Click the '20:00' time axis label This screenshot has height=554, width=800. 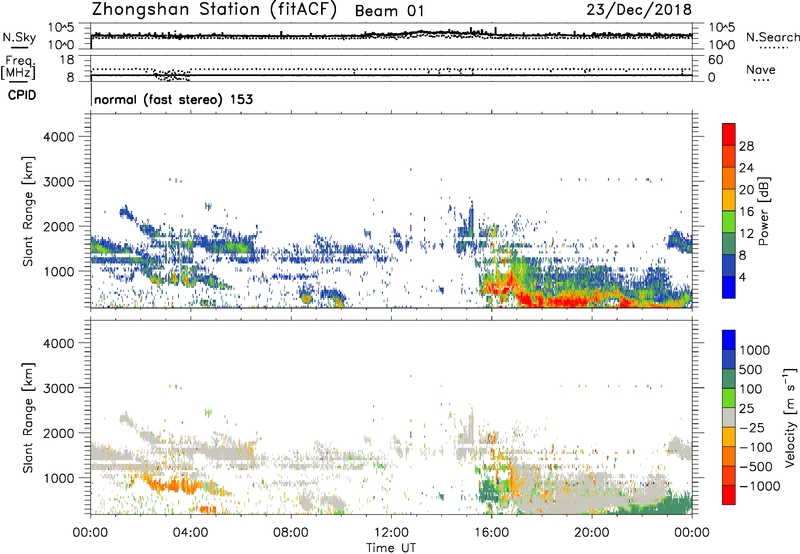(x=592, y=533)
